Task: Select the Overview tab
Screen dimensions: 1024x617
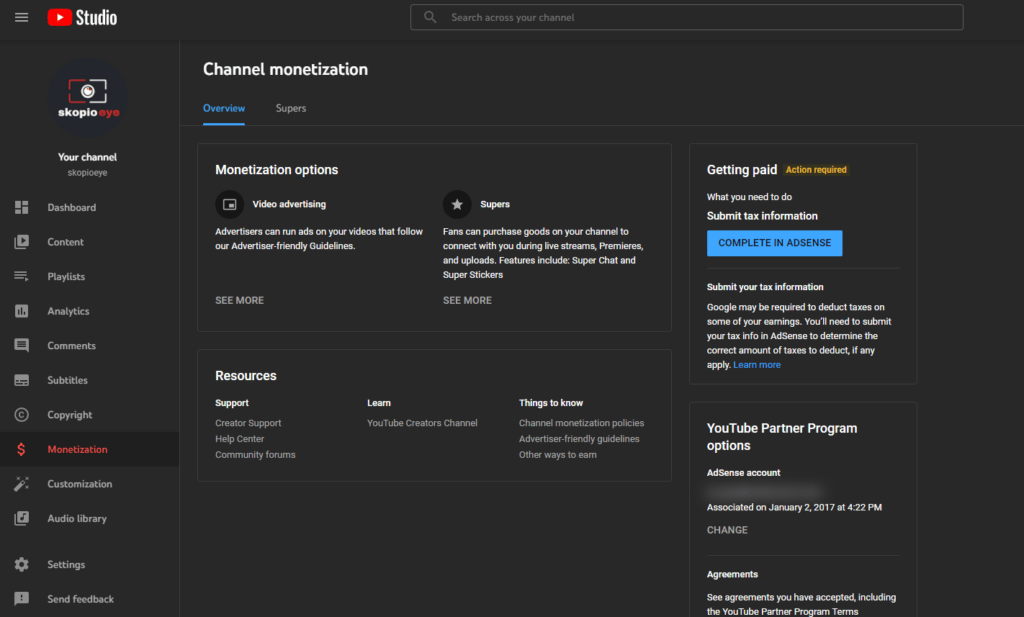Action: coord(224,108)
